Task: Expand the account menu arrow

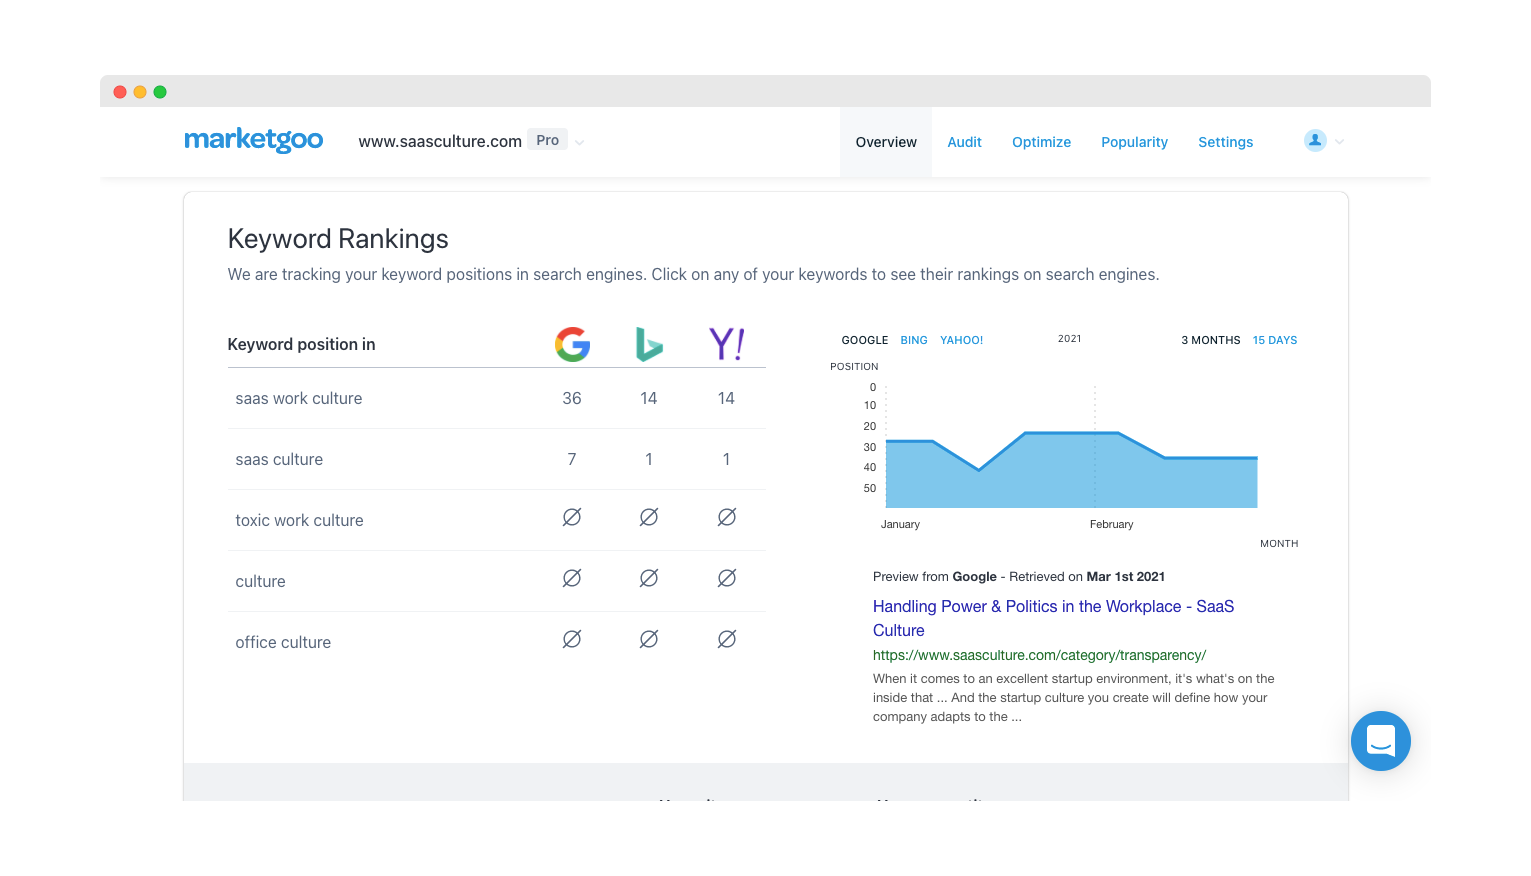Action: click(1340, 142)
